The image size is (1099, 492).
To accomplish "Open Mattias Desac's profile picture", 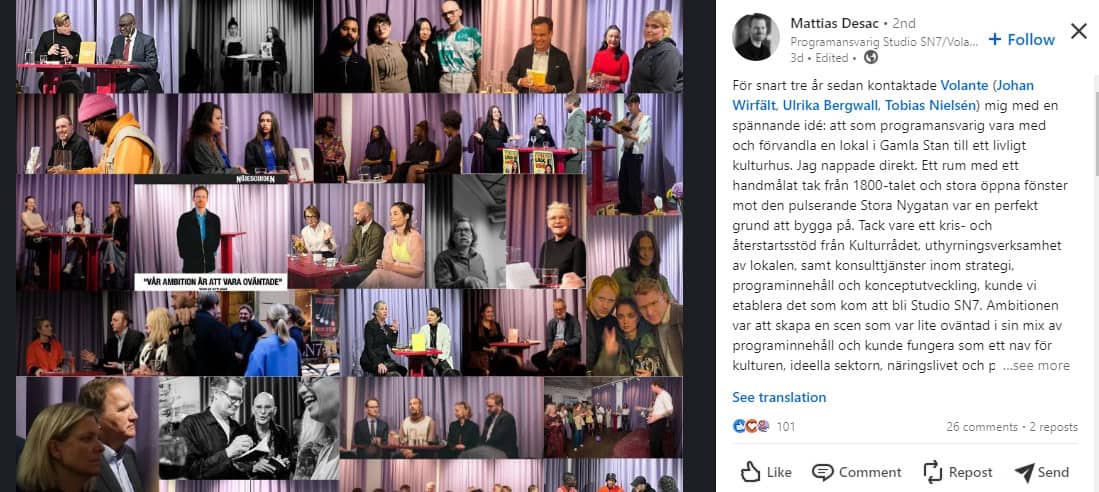I will pos(756,36).
